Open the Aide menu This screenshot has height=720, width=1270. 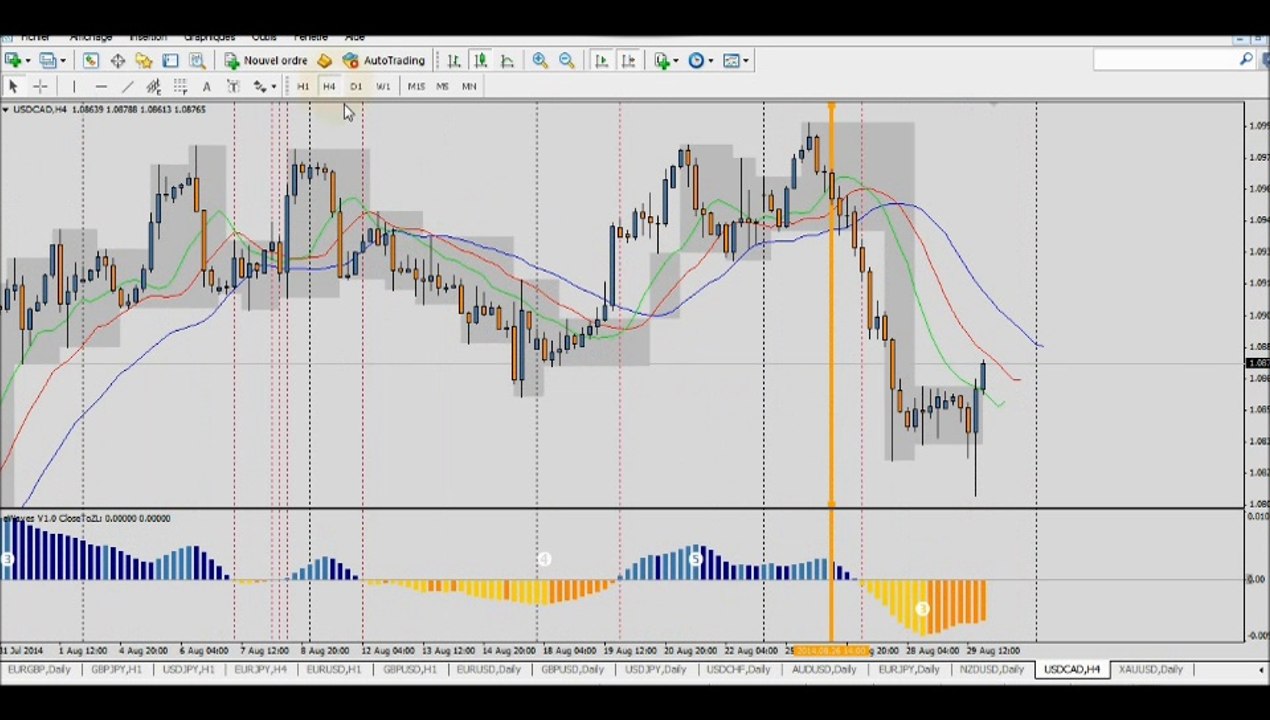pyautogui.click(x=355, y=38)
